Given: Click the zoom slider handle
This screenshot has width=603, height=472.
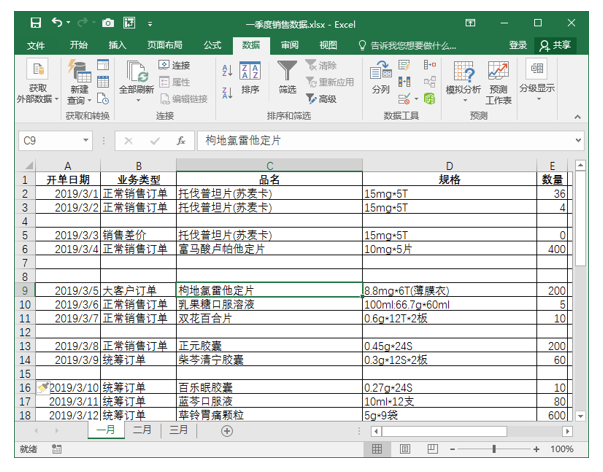Looking at the screenshot, I should click(494, 449).
